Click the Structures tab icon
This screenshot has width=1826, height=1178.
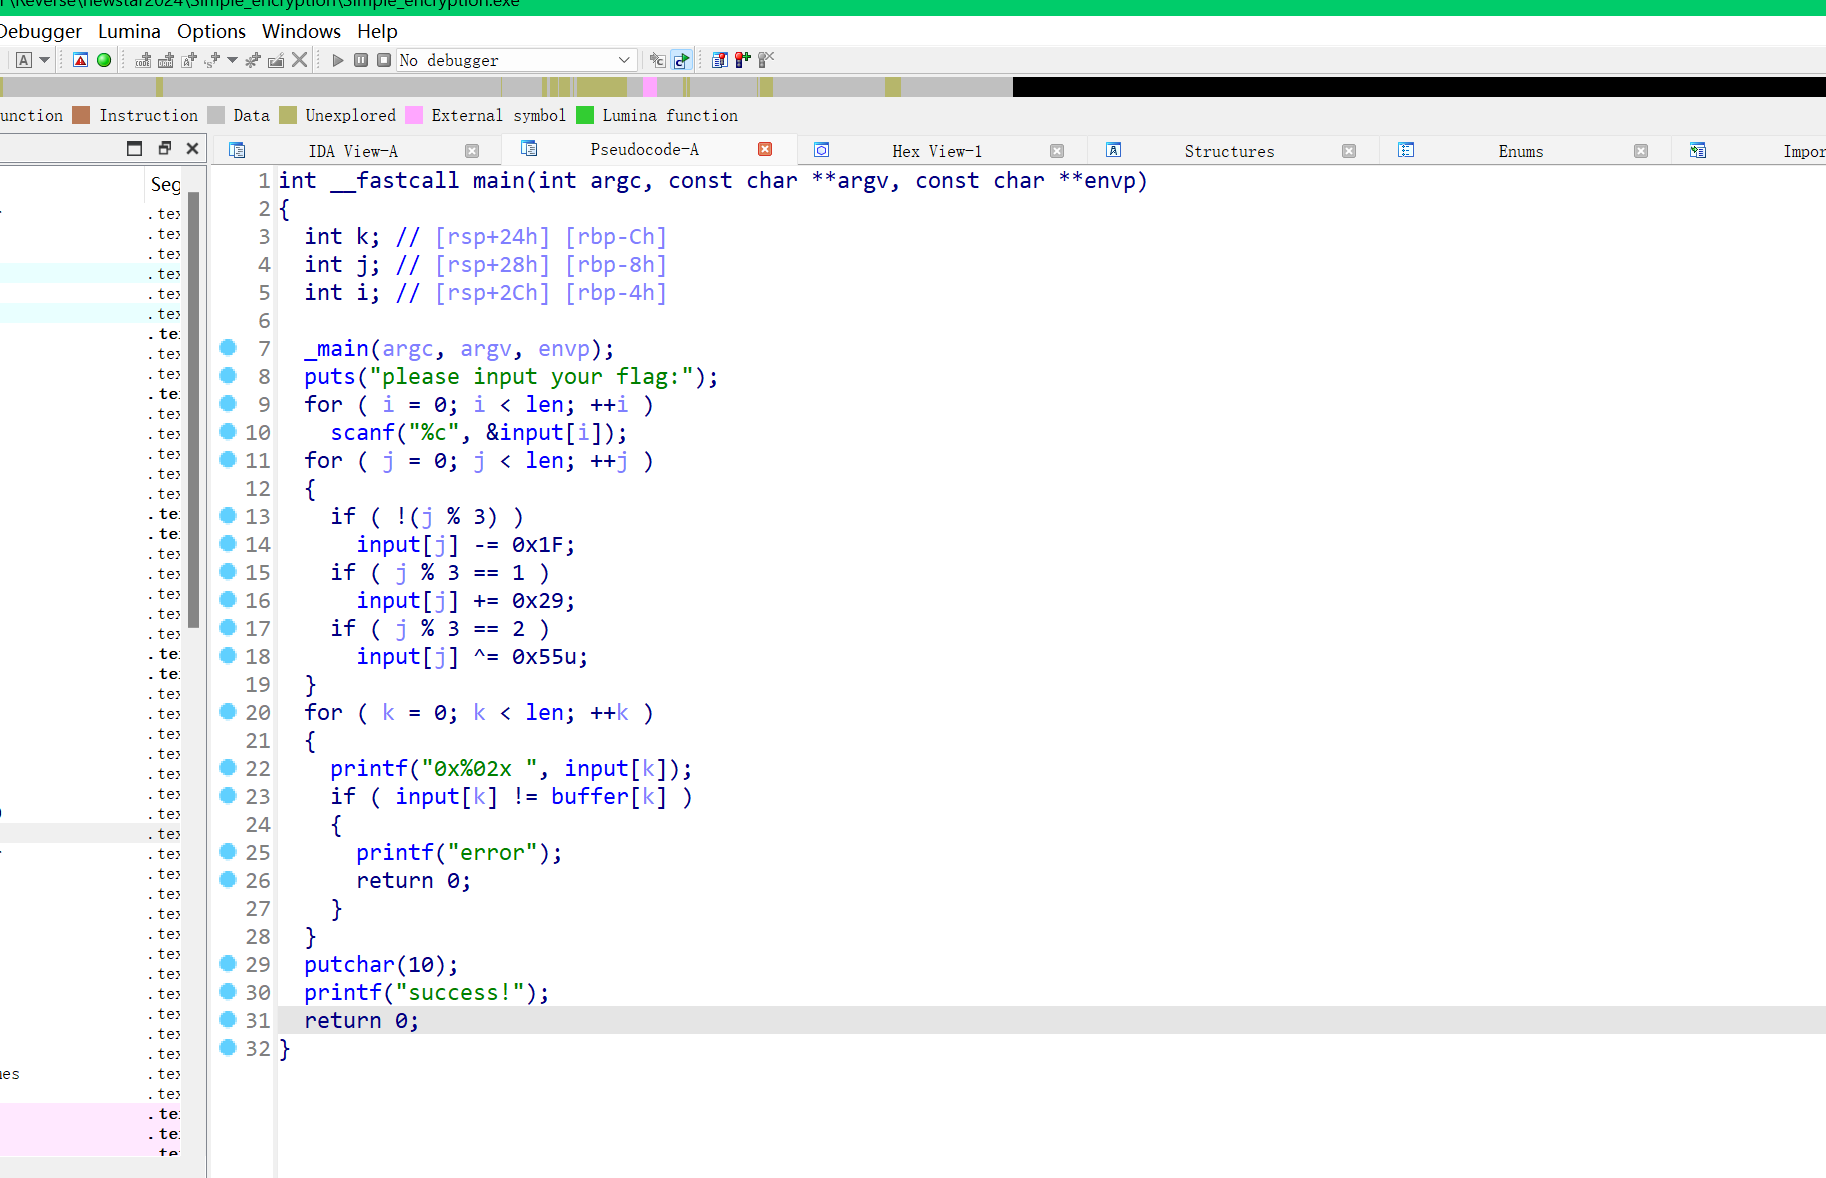pyautogui.click(x=1113, y=150)
